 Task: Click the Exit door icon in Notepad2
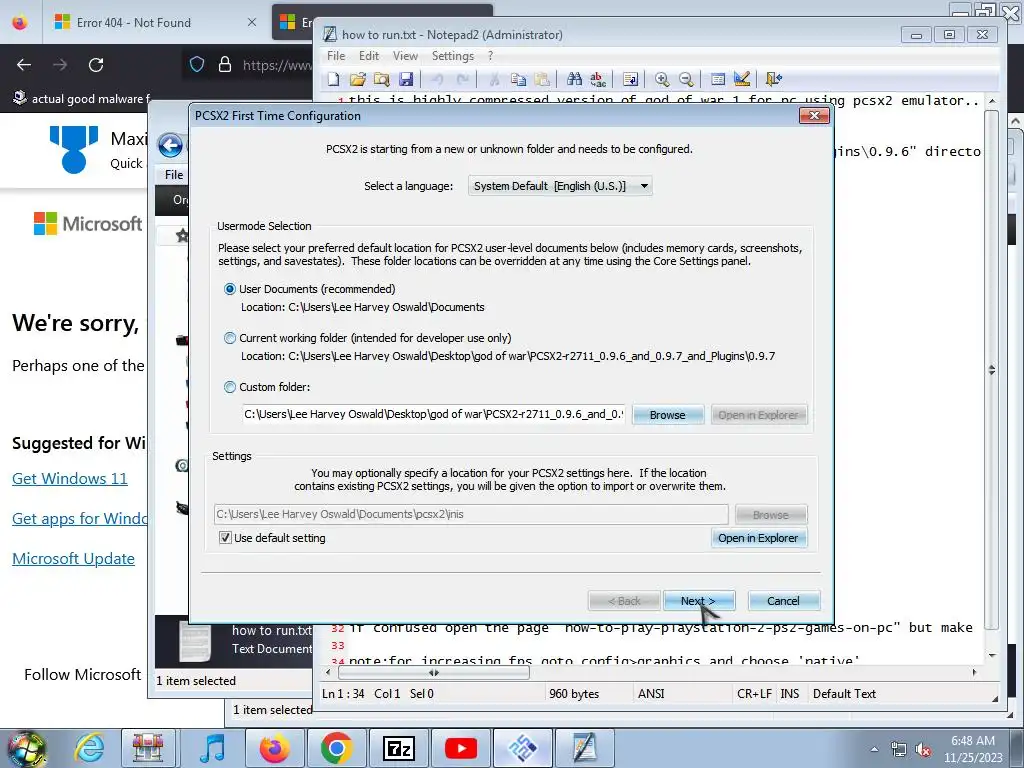[773, 79]
